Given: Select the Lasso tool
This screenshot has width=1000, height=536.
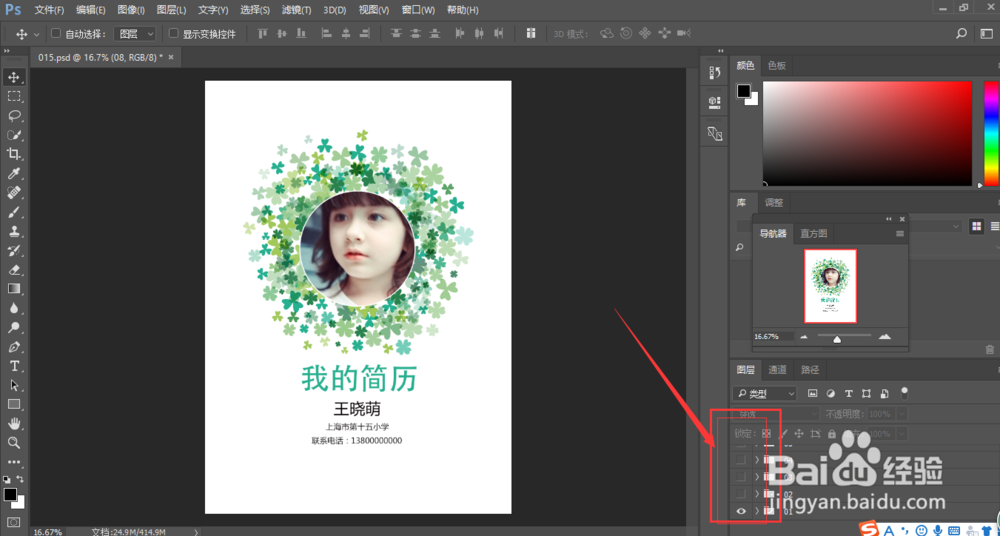Looking at the screenshot, I should coord(13,115).
